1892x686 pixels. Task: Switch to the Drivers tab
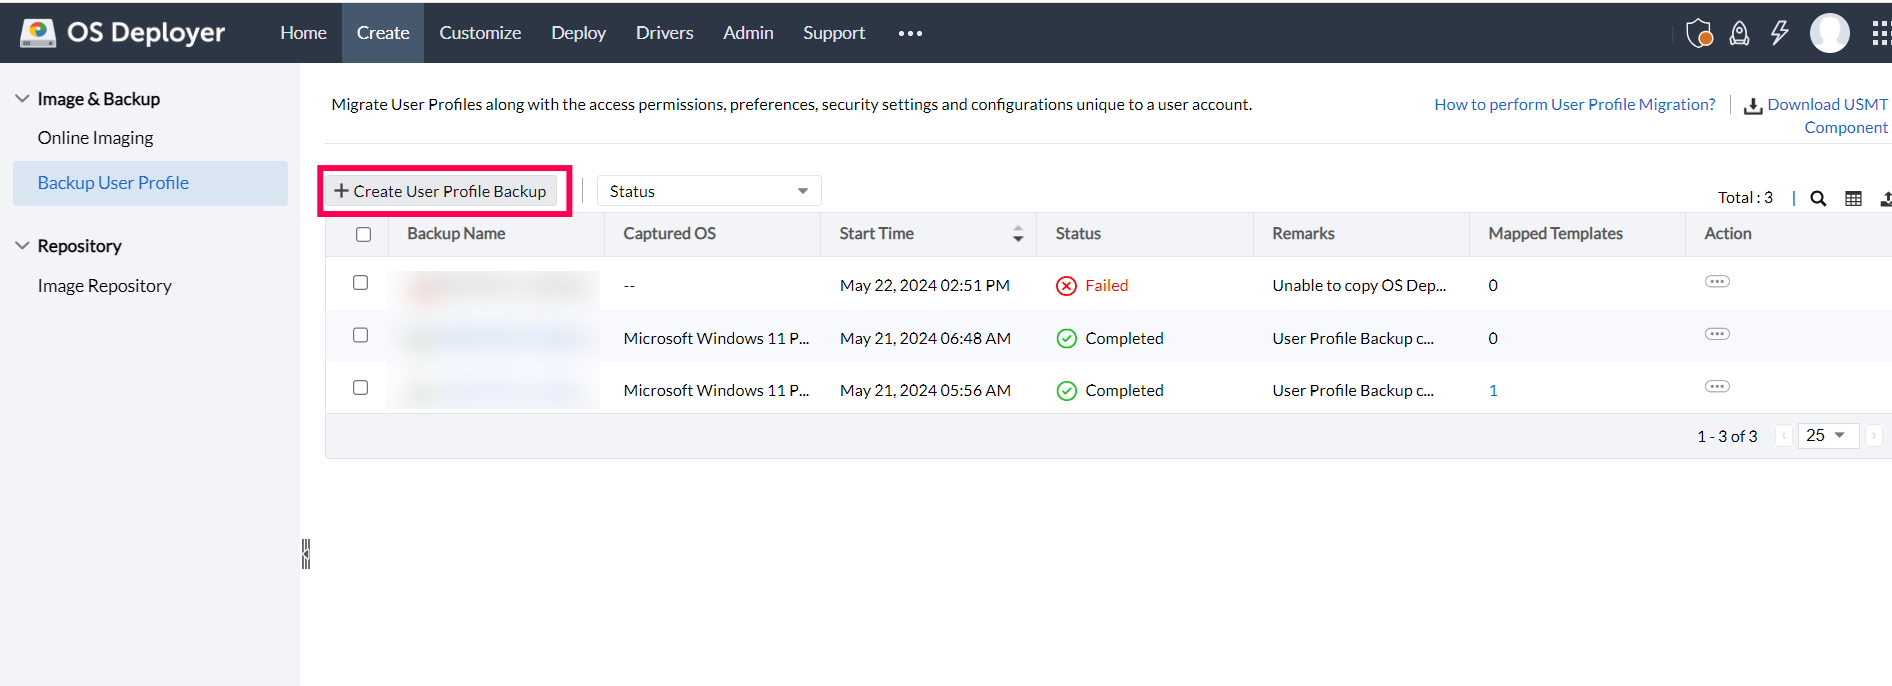pyautogui.click(x=664, y=33)
